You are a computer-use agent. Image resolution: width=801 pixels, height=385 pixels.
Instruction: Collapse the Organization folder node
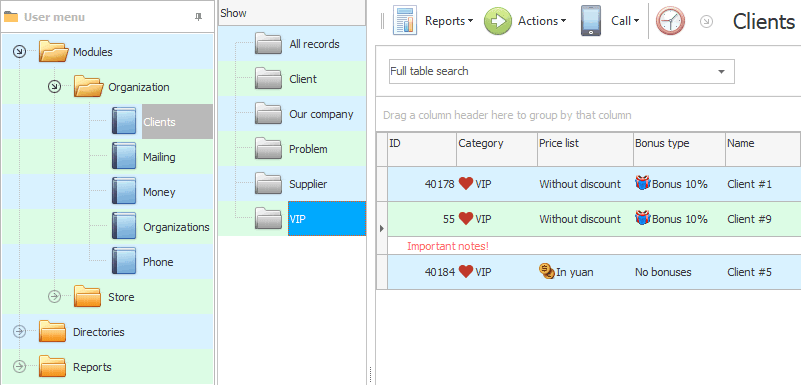(x=54, y=87)
